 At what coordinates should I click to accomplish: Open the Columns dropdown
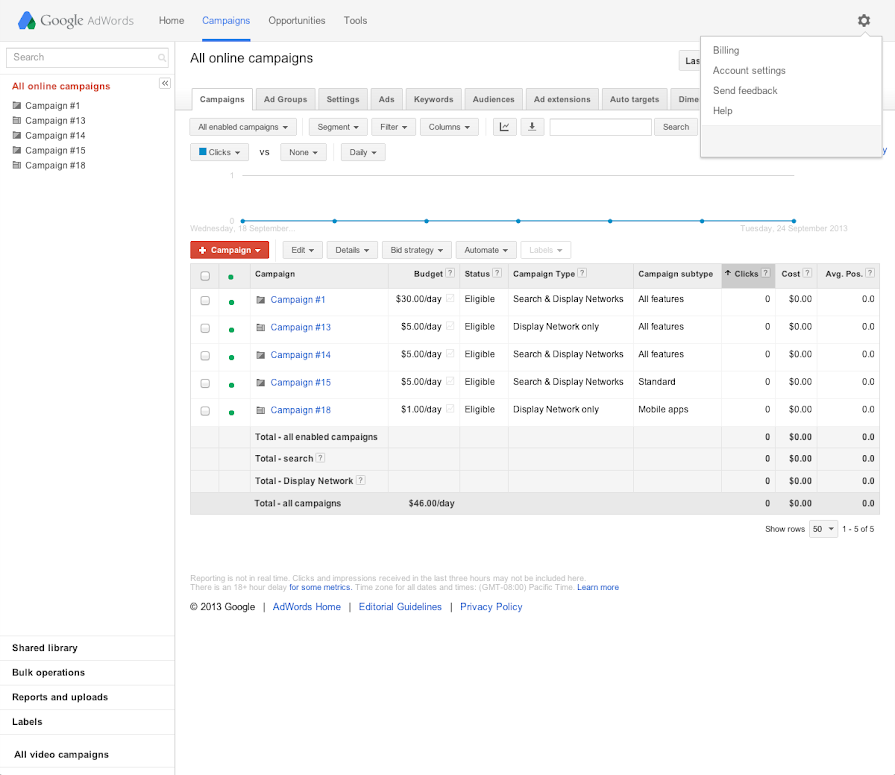[449, 127]
